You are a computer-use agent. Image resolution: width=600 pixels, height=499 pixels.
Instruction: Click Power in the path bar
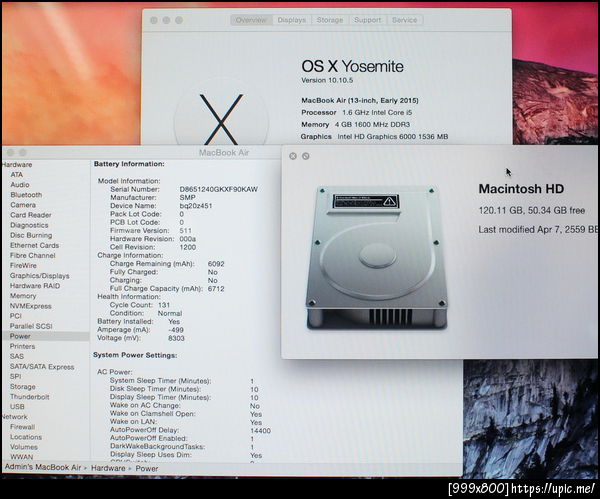pyautogui.click(x=147, y=468)
